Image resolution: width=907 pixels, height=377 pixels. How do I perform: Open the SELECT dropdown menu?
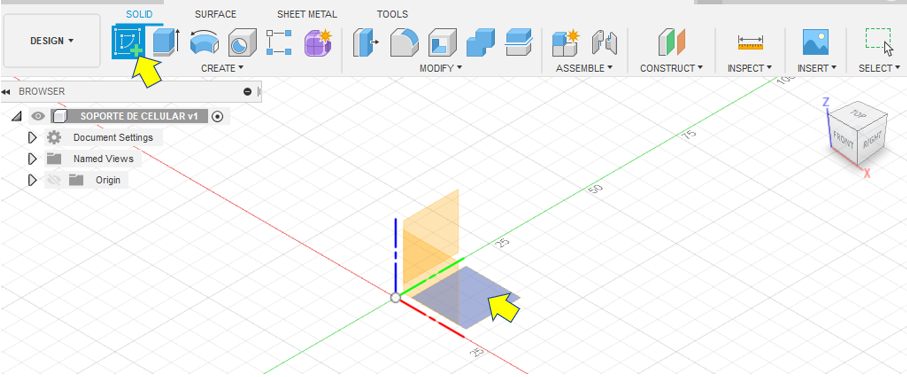click(879, 68)
